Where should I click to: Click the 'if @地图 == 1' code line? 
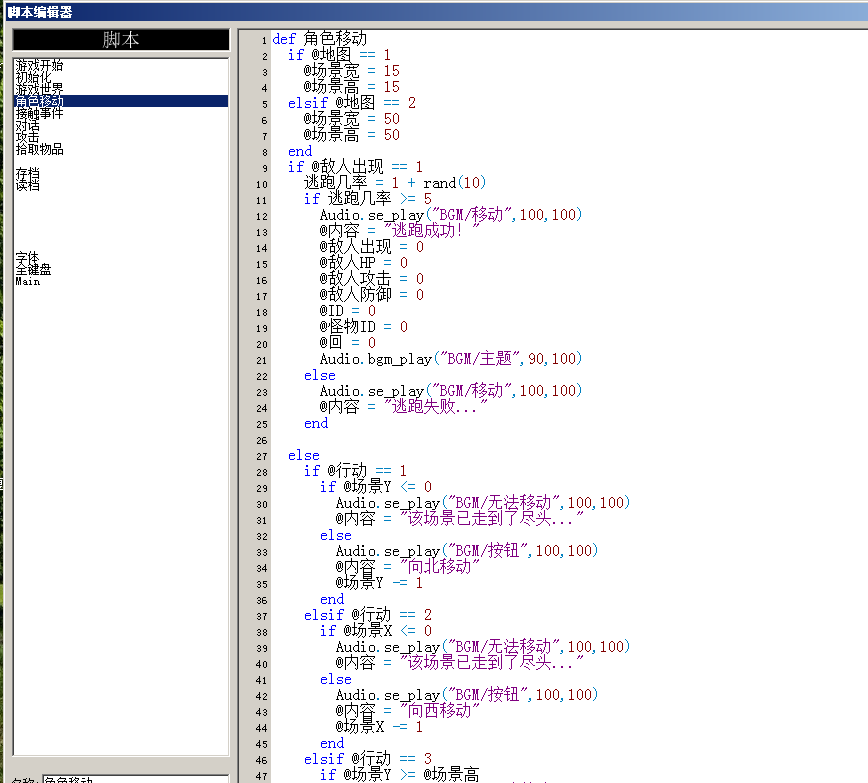(x=339, y=55)
